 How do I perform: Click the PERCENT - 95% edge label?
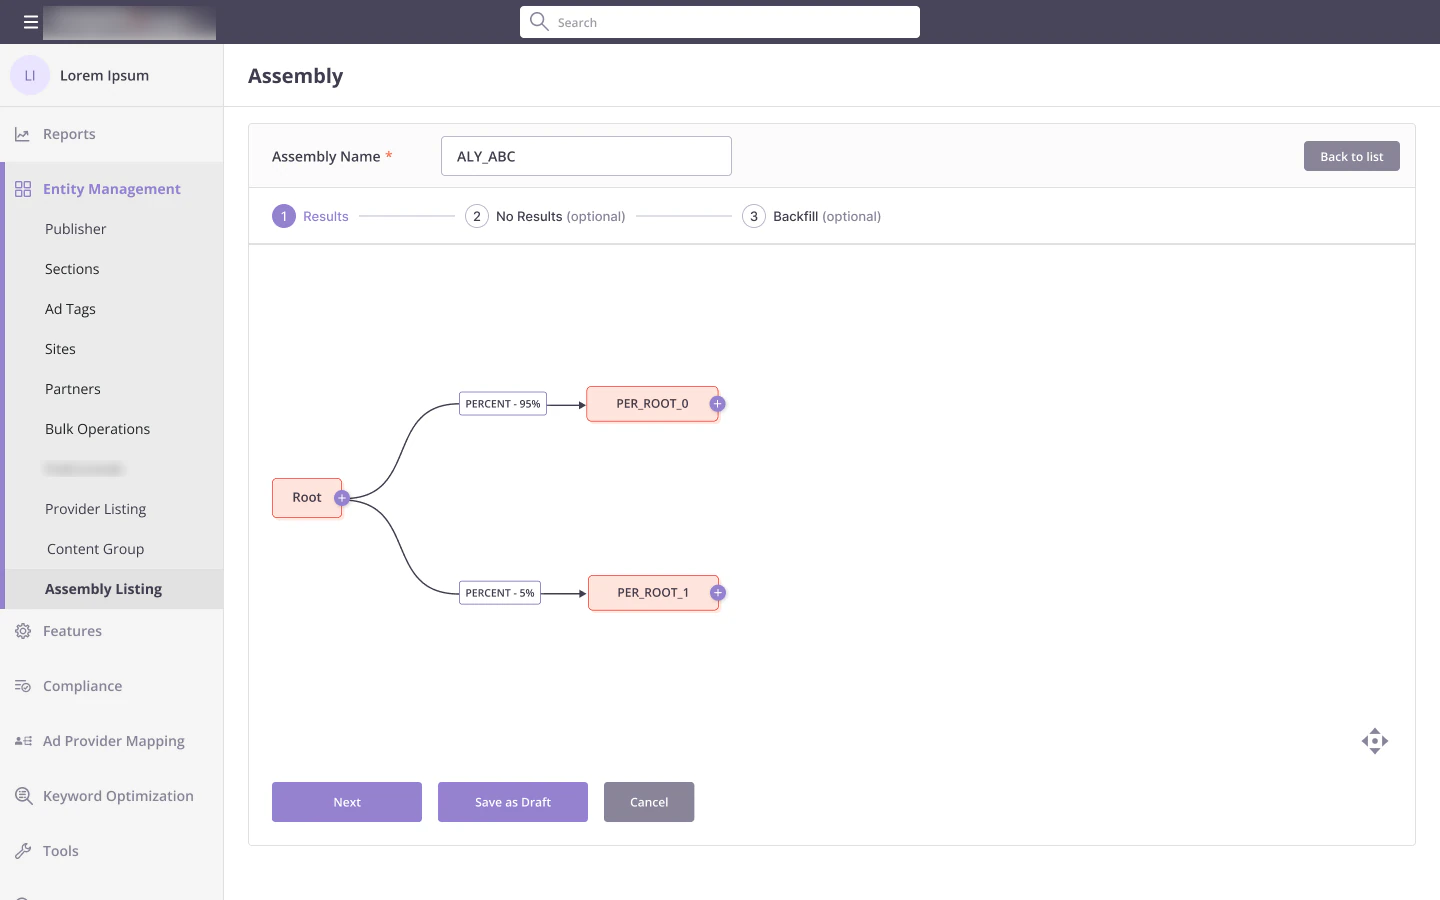pos(503,404)
